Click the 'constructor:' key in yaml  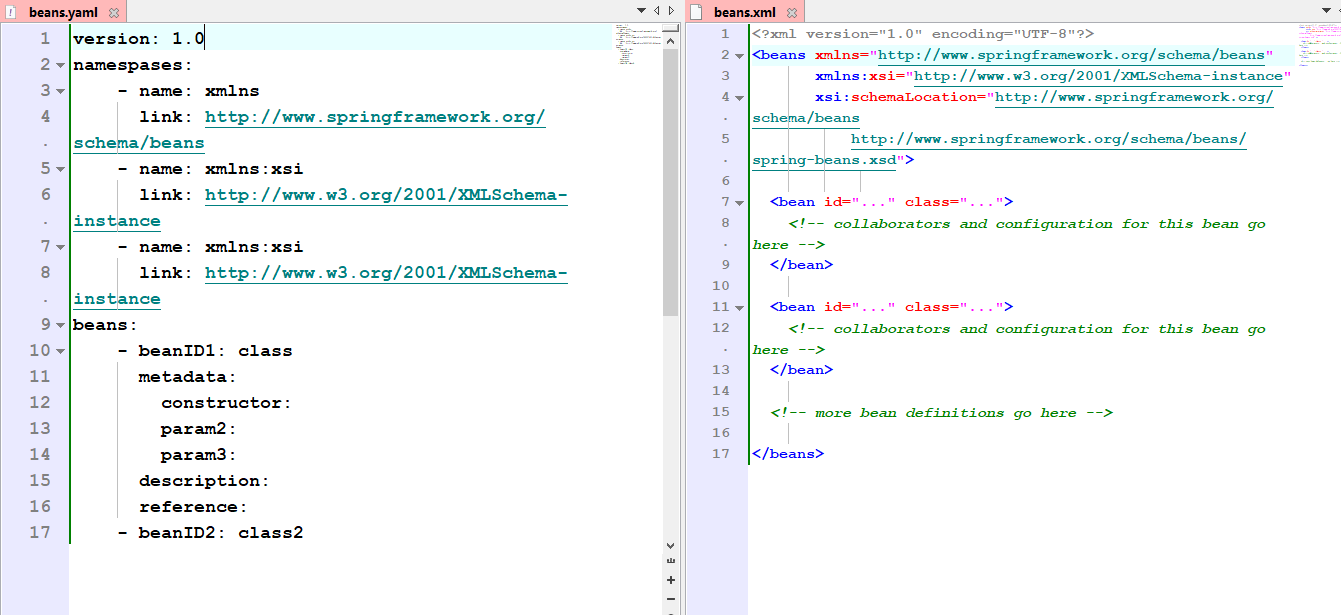pos(226,403)
